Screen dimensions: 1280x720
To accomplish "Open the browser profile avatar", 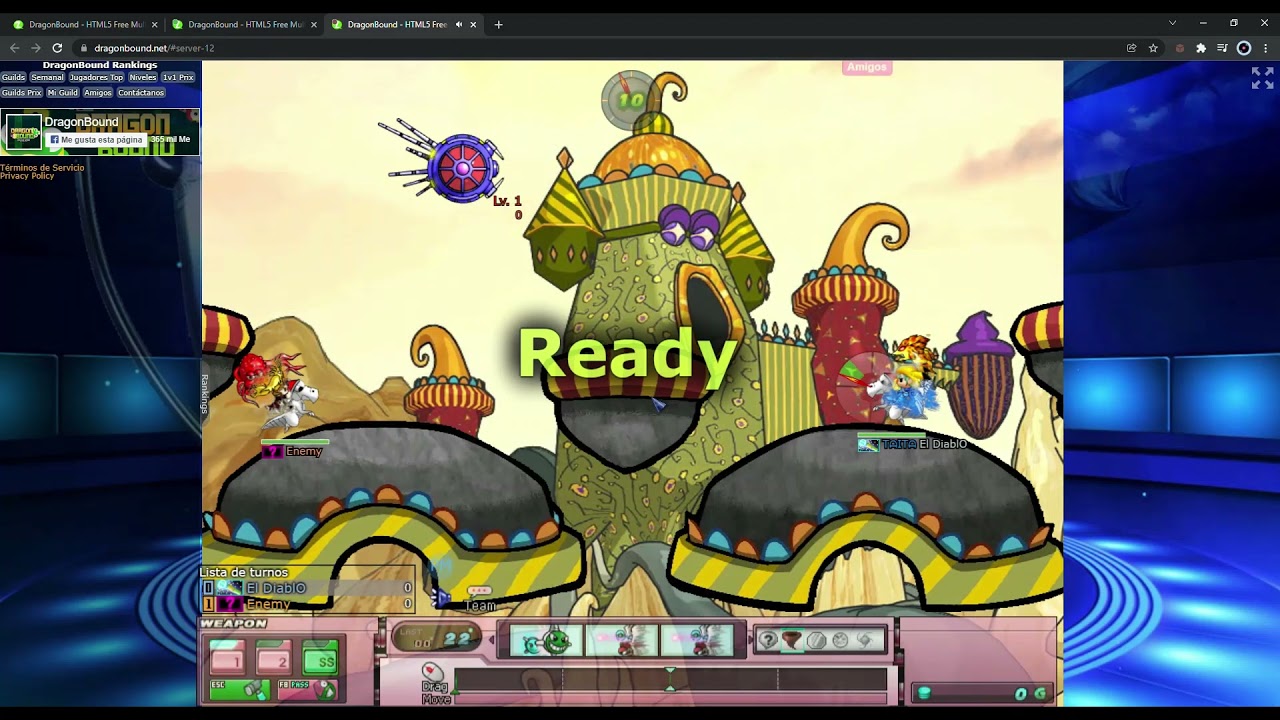I will coord(1244,48).
